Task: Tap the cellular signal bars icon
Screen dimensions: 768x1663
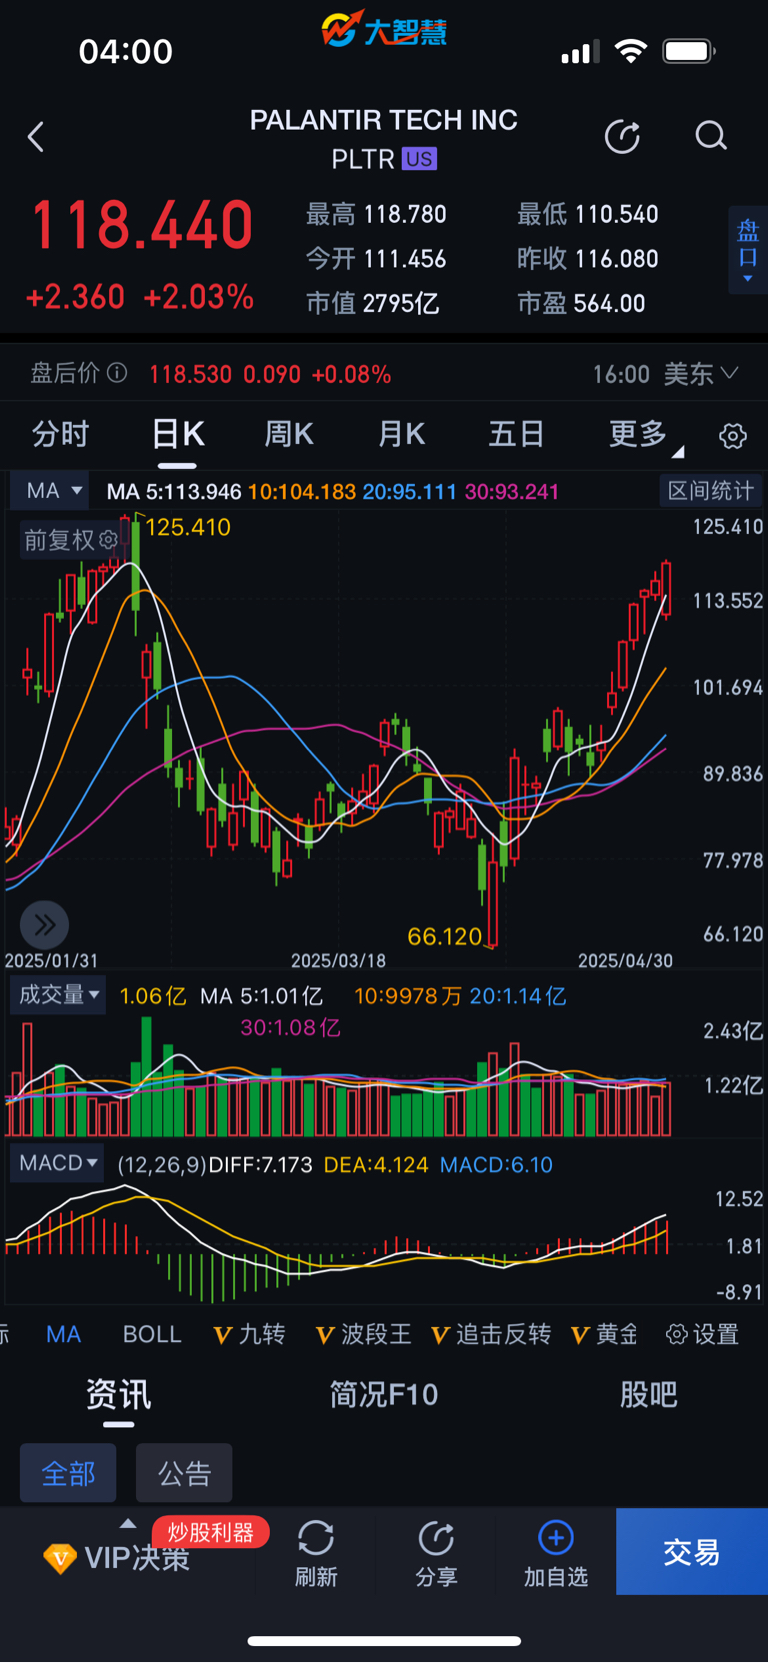Action: (x=580, y=51)
